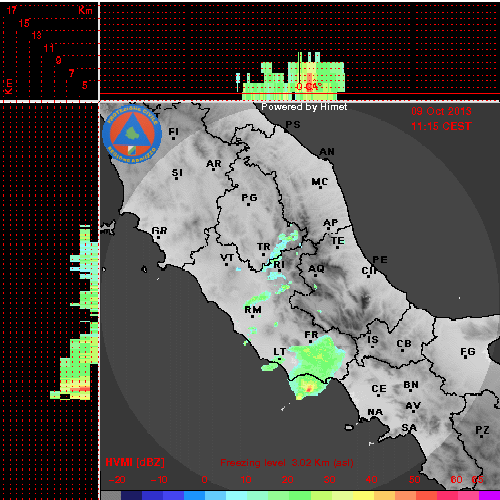The width and height of the screenshot is (500, 500).
Task: Click the '13' altitude label
Action: pyautogui.click(x=37, y=35)
